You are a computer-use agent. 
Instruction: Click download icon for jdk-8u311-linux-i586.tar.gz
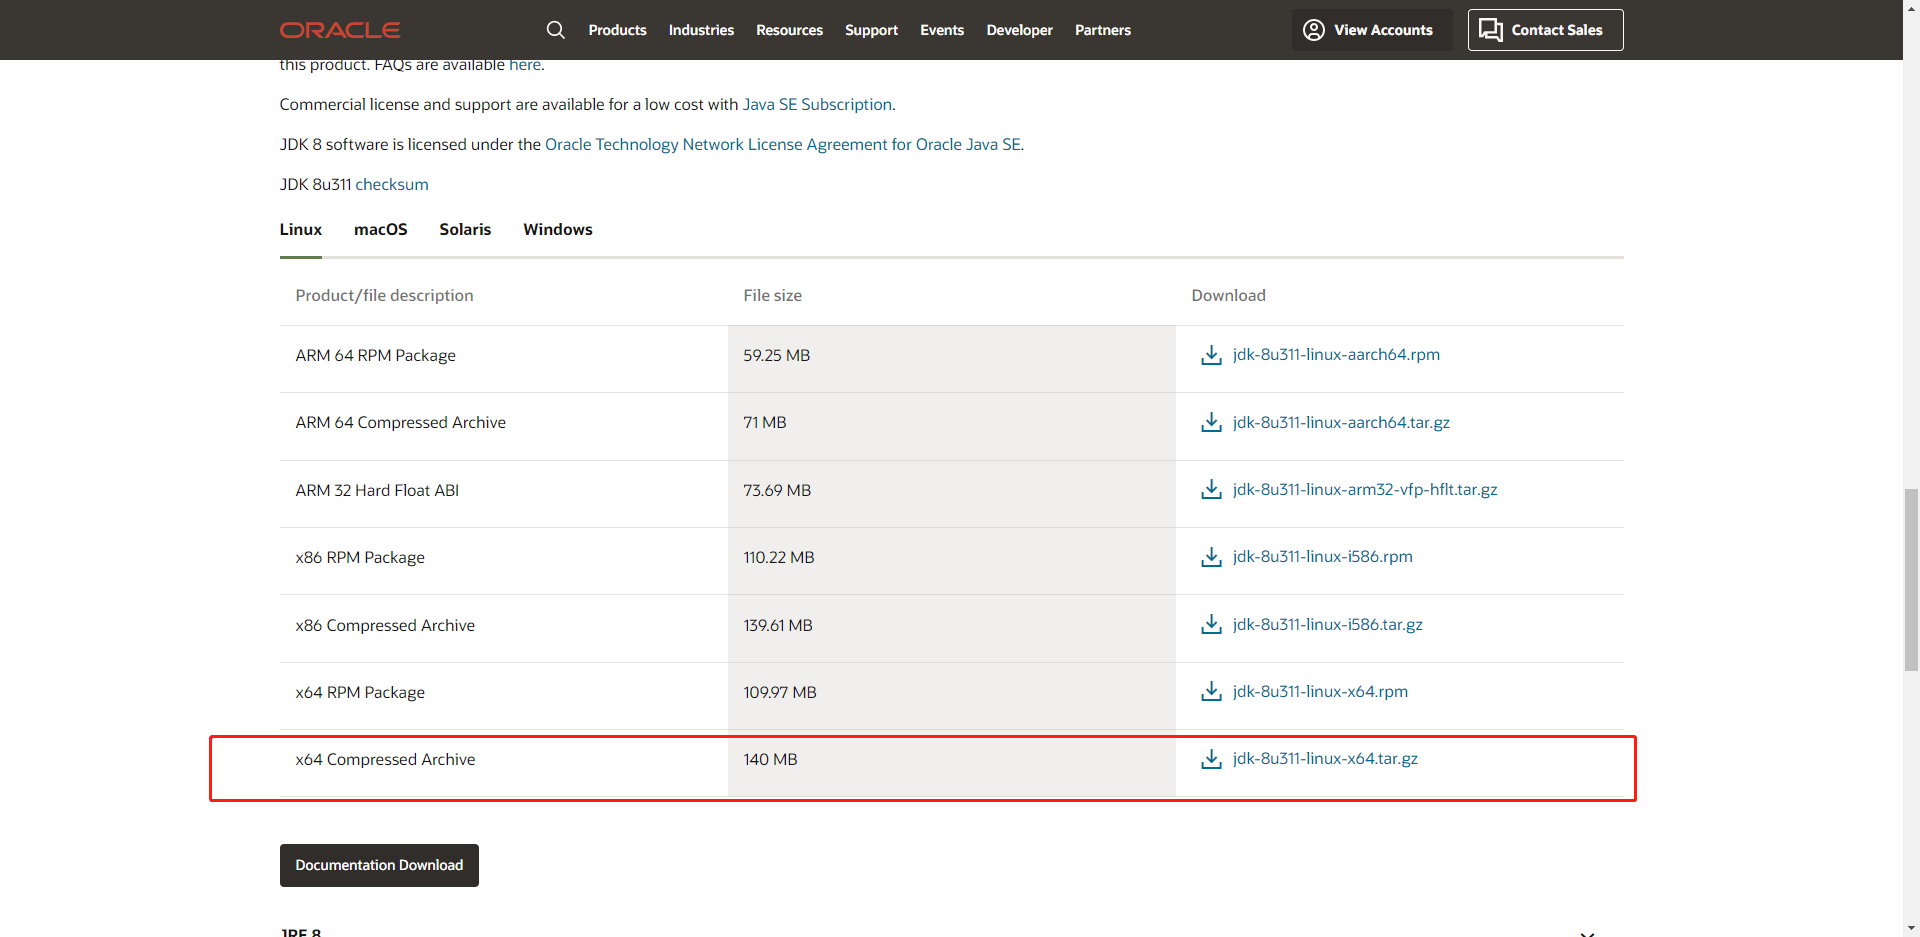[x=1211, y=624]
